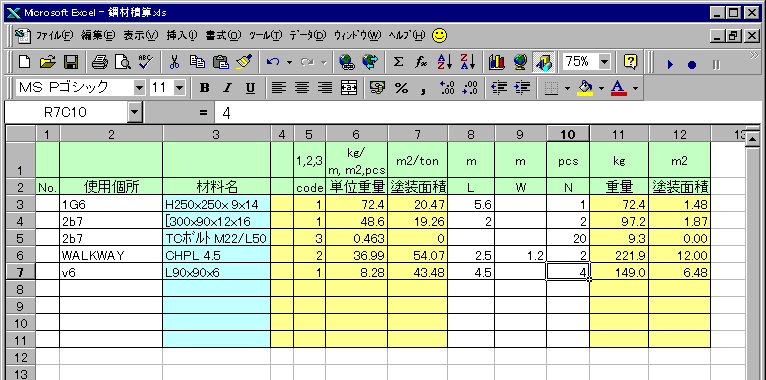Click the record macro circle button
Screen dimensions: 766x380
[691, 64]
